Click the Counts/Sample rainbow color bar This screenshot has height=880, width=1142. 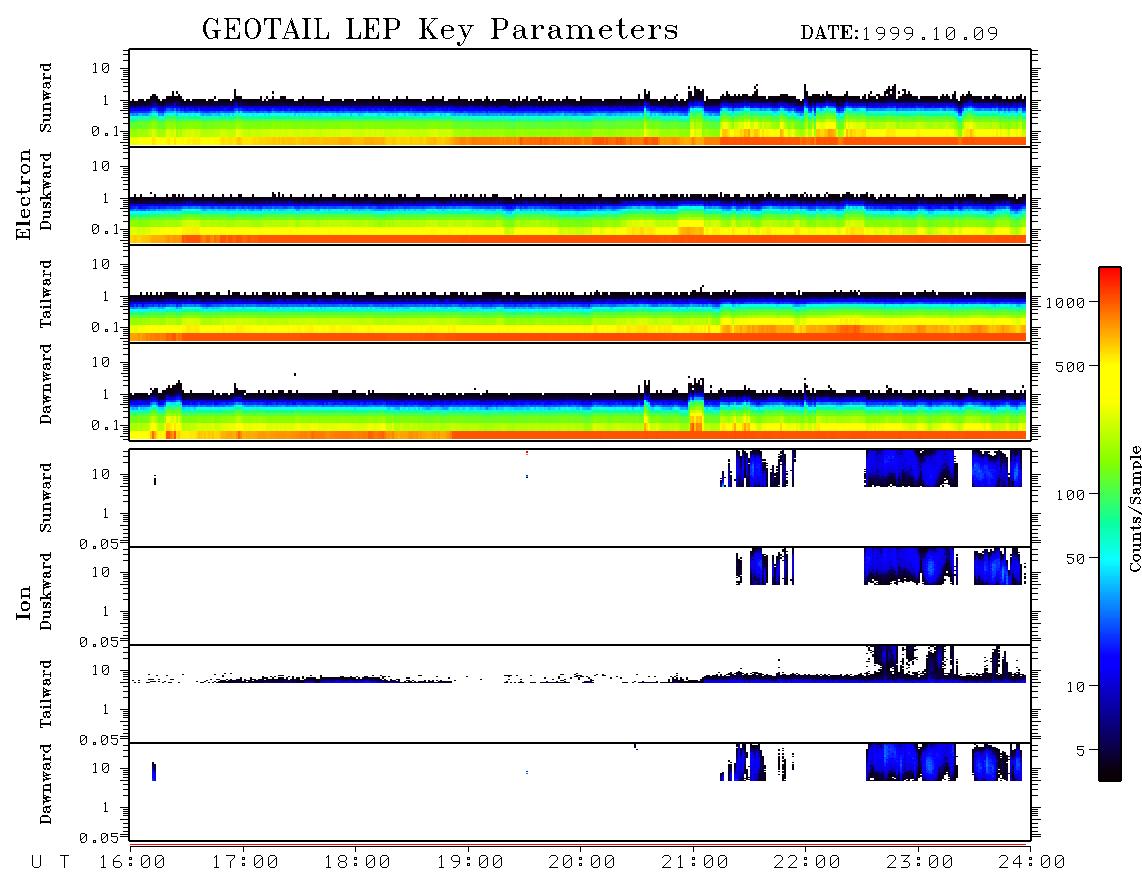[x=1110, y=524]
